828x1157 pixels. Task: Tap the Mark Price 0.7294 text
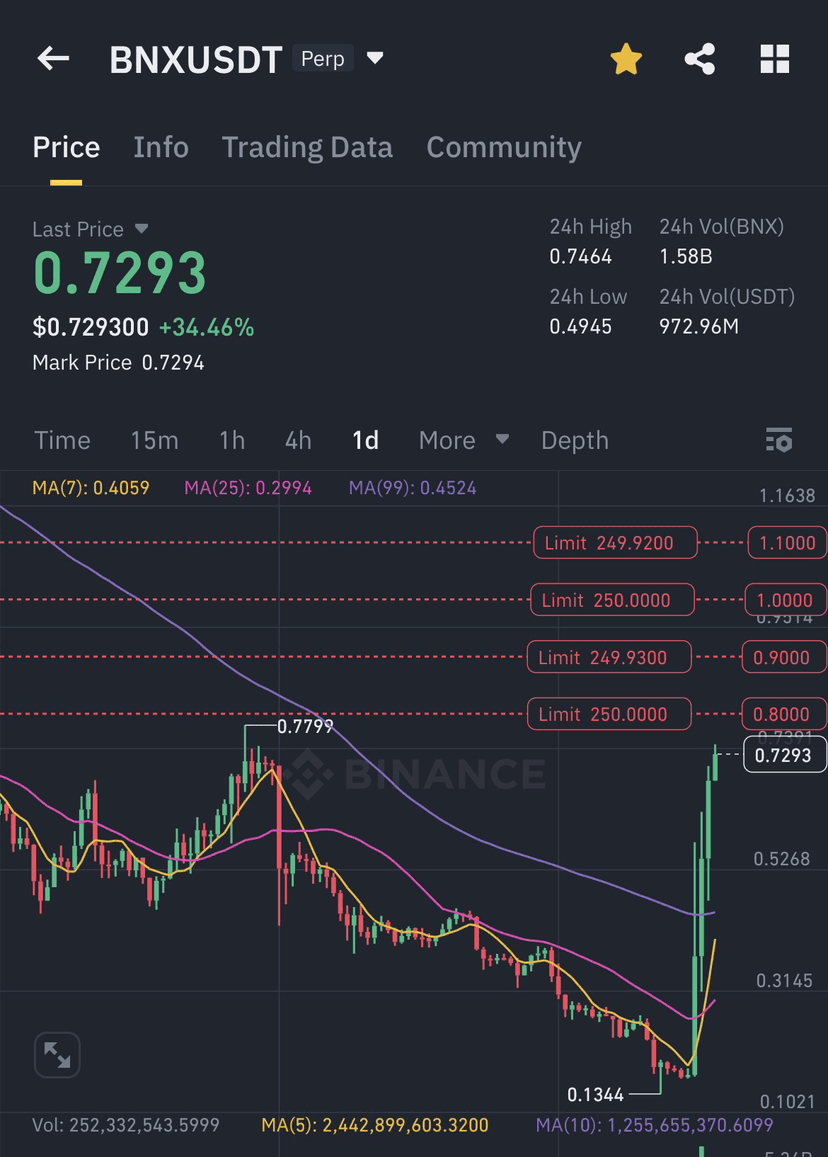[x=118, y=362]
